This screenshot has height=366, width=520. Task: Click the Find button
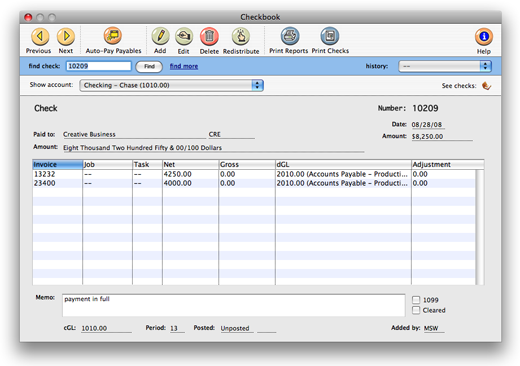149,66
